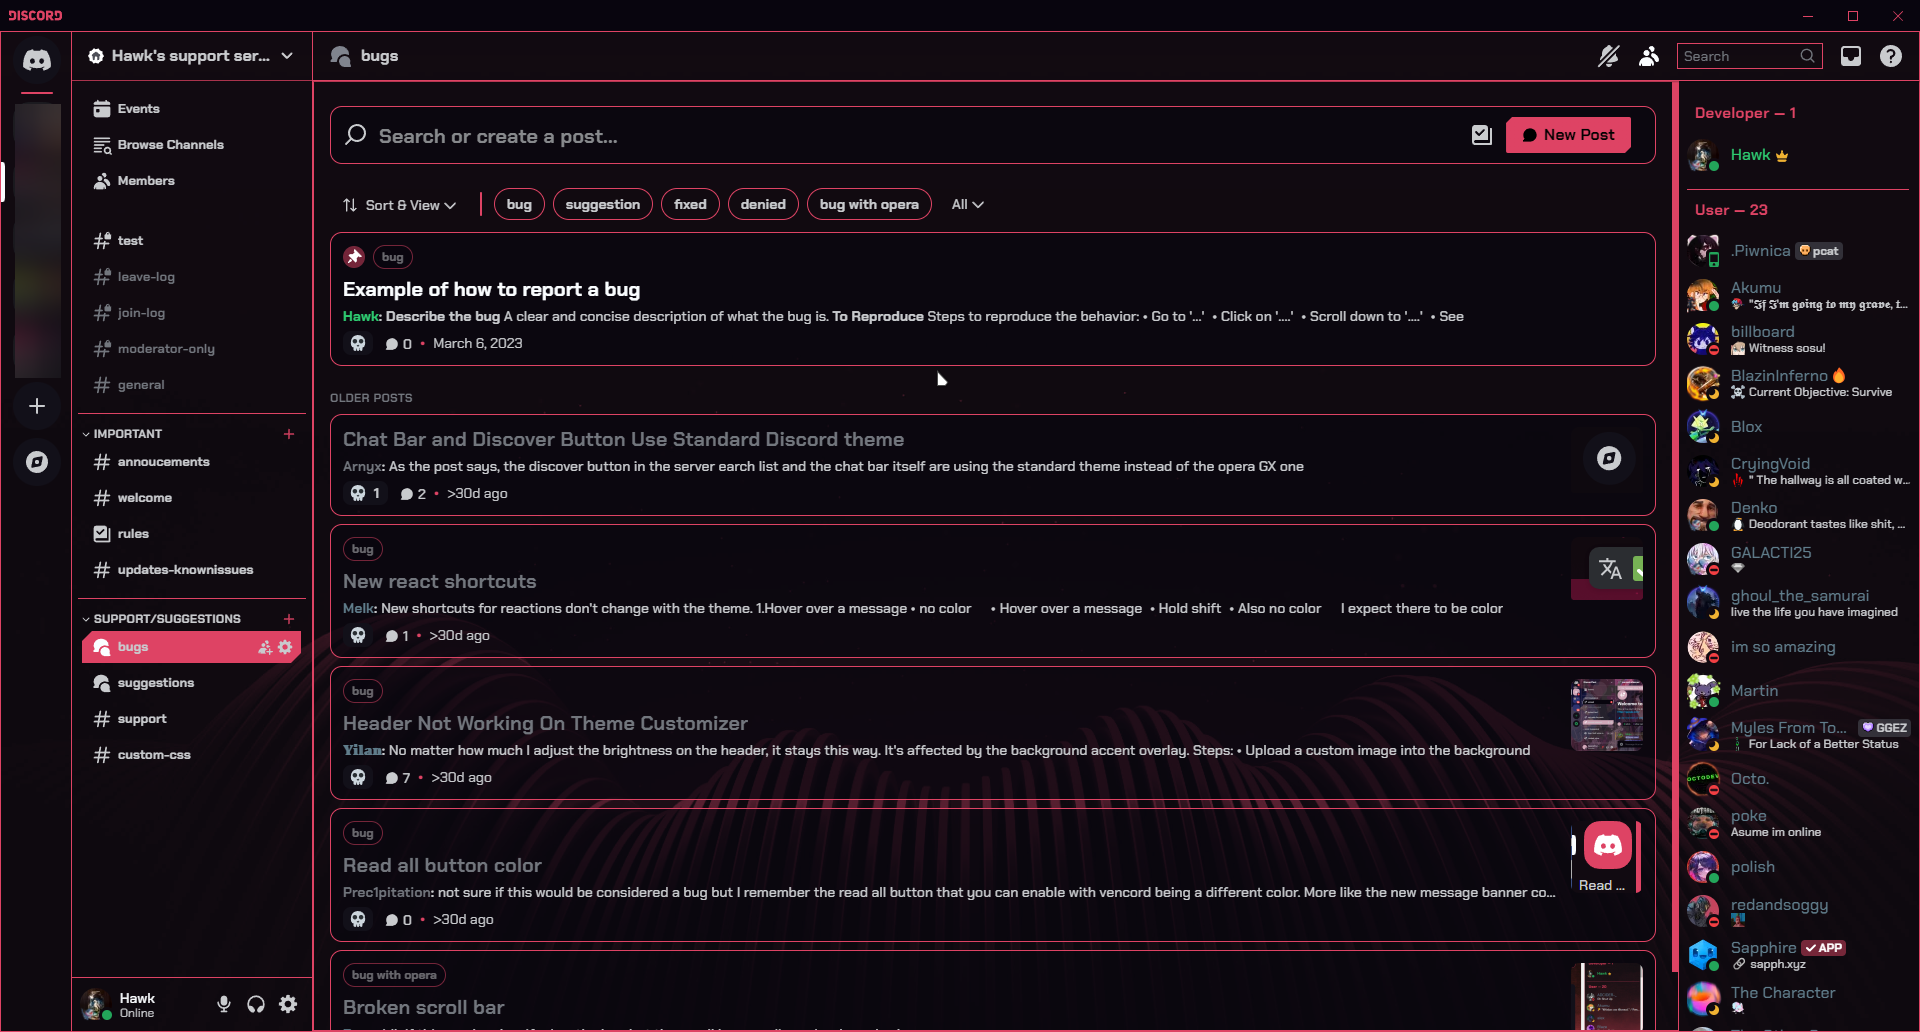Viewport: 1920px width, 1032px height.
Task: Add channel in SUPPORT/SUGGESTIONS category
Action: [x=289, y=619]
